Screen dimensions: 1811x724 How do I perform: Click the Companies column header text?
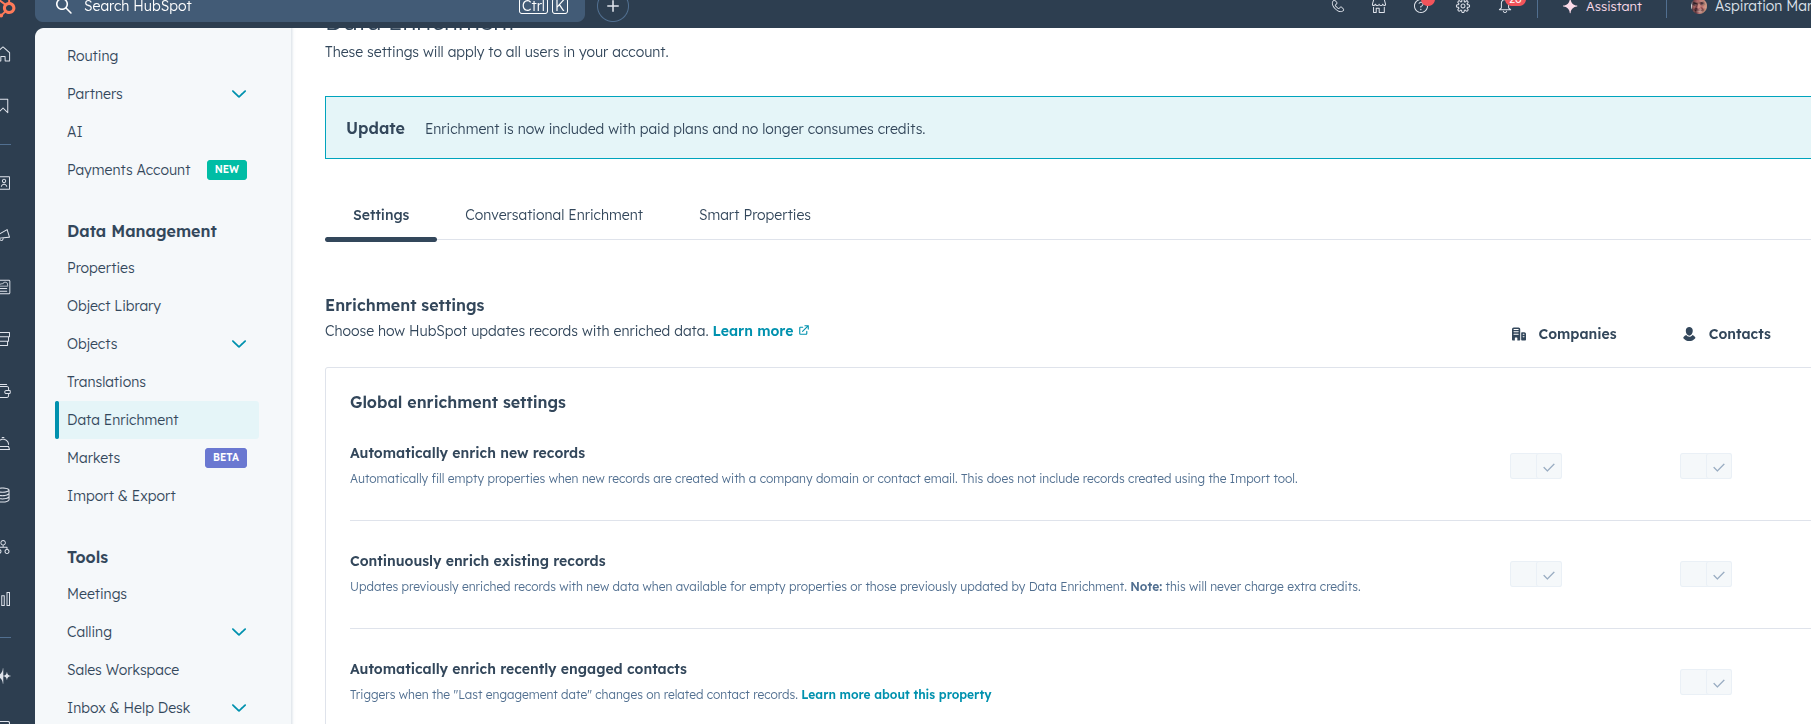1577,334
